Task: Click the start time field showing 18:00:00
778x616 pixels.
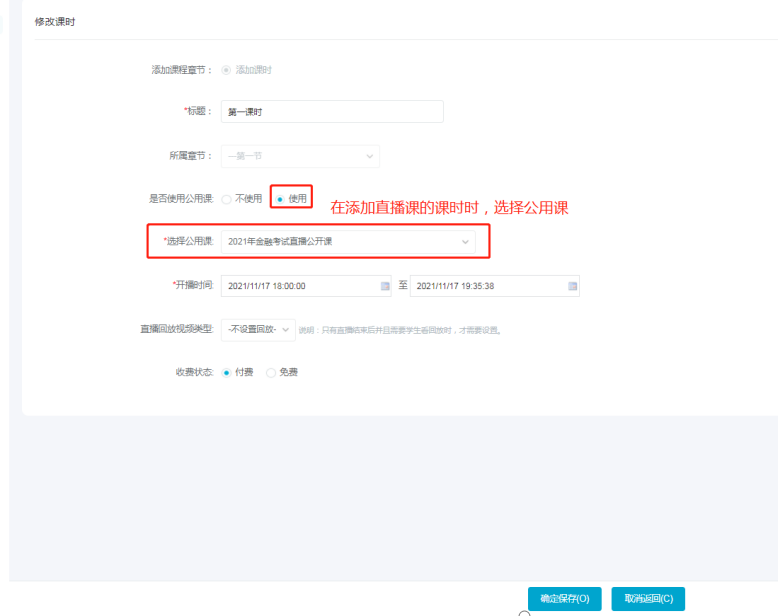Action: (x=298, y=286)
